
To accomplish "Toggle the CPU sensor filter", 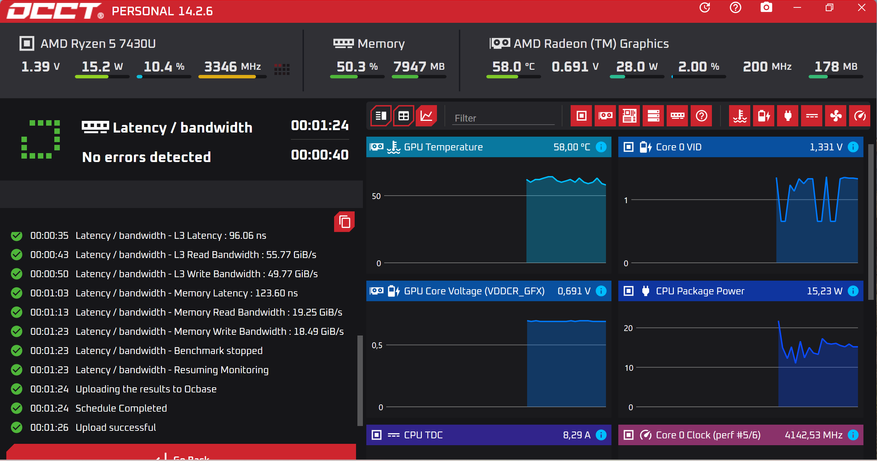I will pyautogui.click(x=581, y=116).
